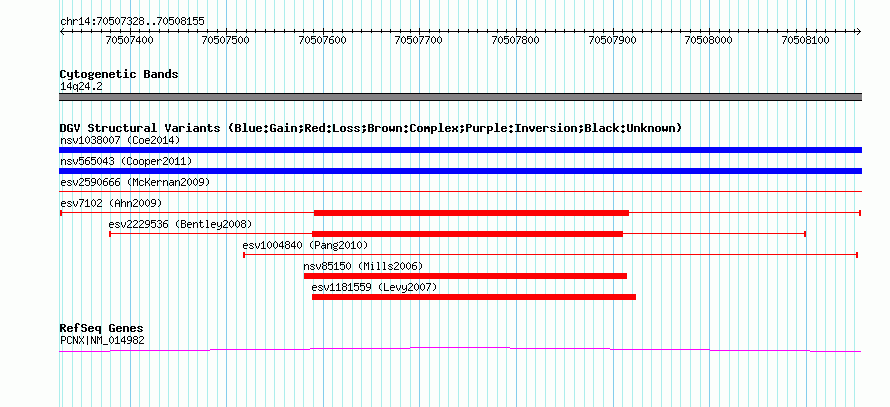Click the 70507400 ruler position
Viewport: 890px width, 407px height.
[x=129, y=41]
